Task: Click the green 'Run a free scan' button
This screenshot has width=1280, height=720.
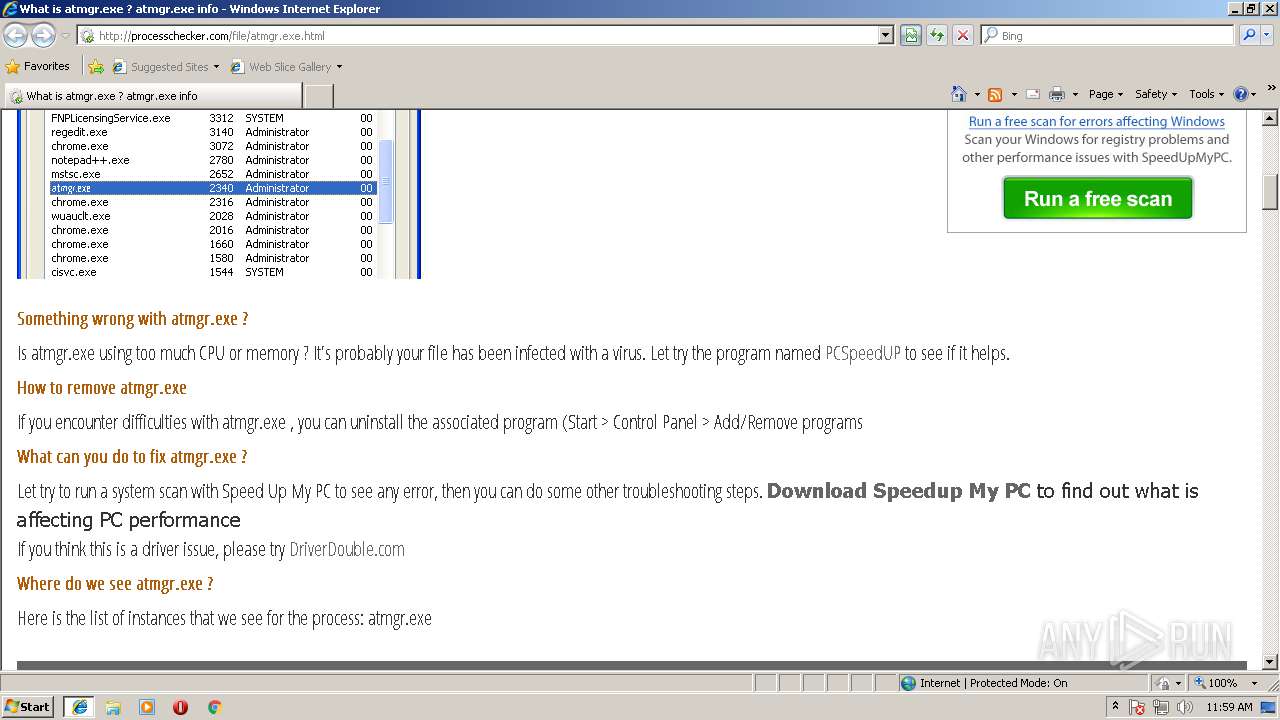Action: [x=1097, y=198]
